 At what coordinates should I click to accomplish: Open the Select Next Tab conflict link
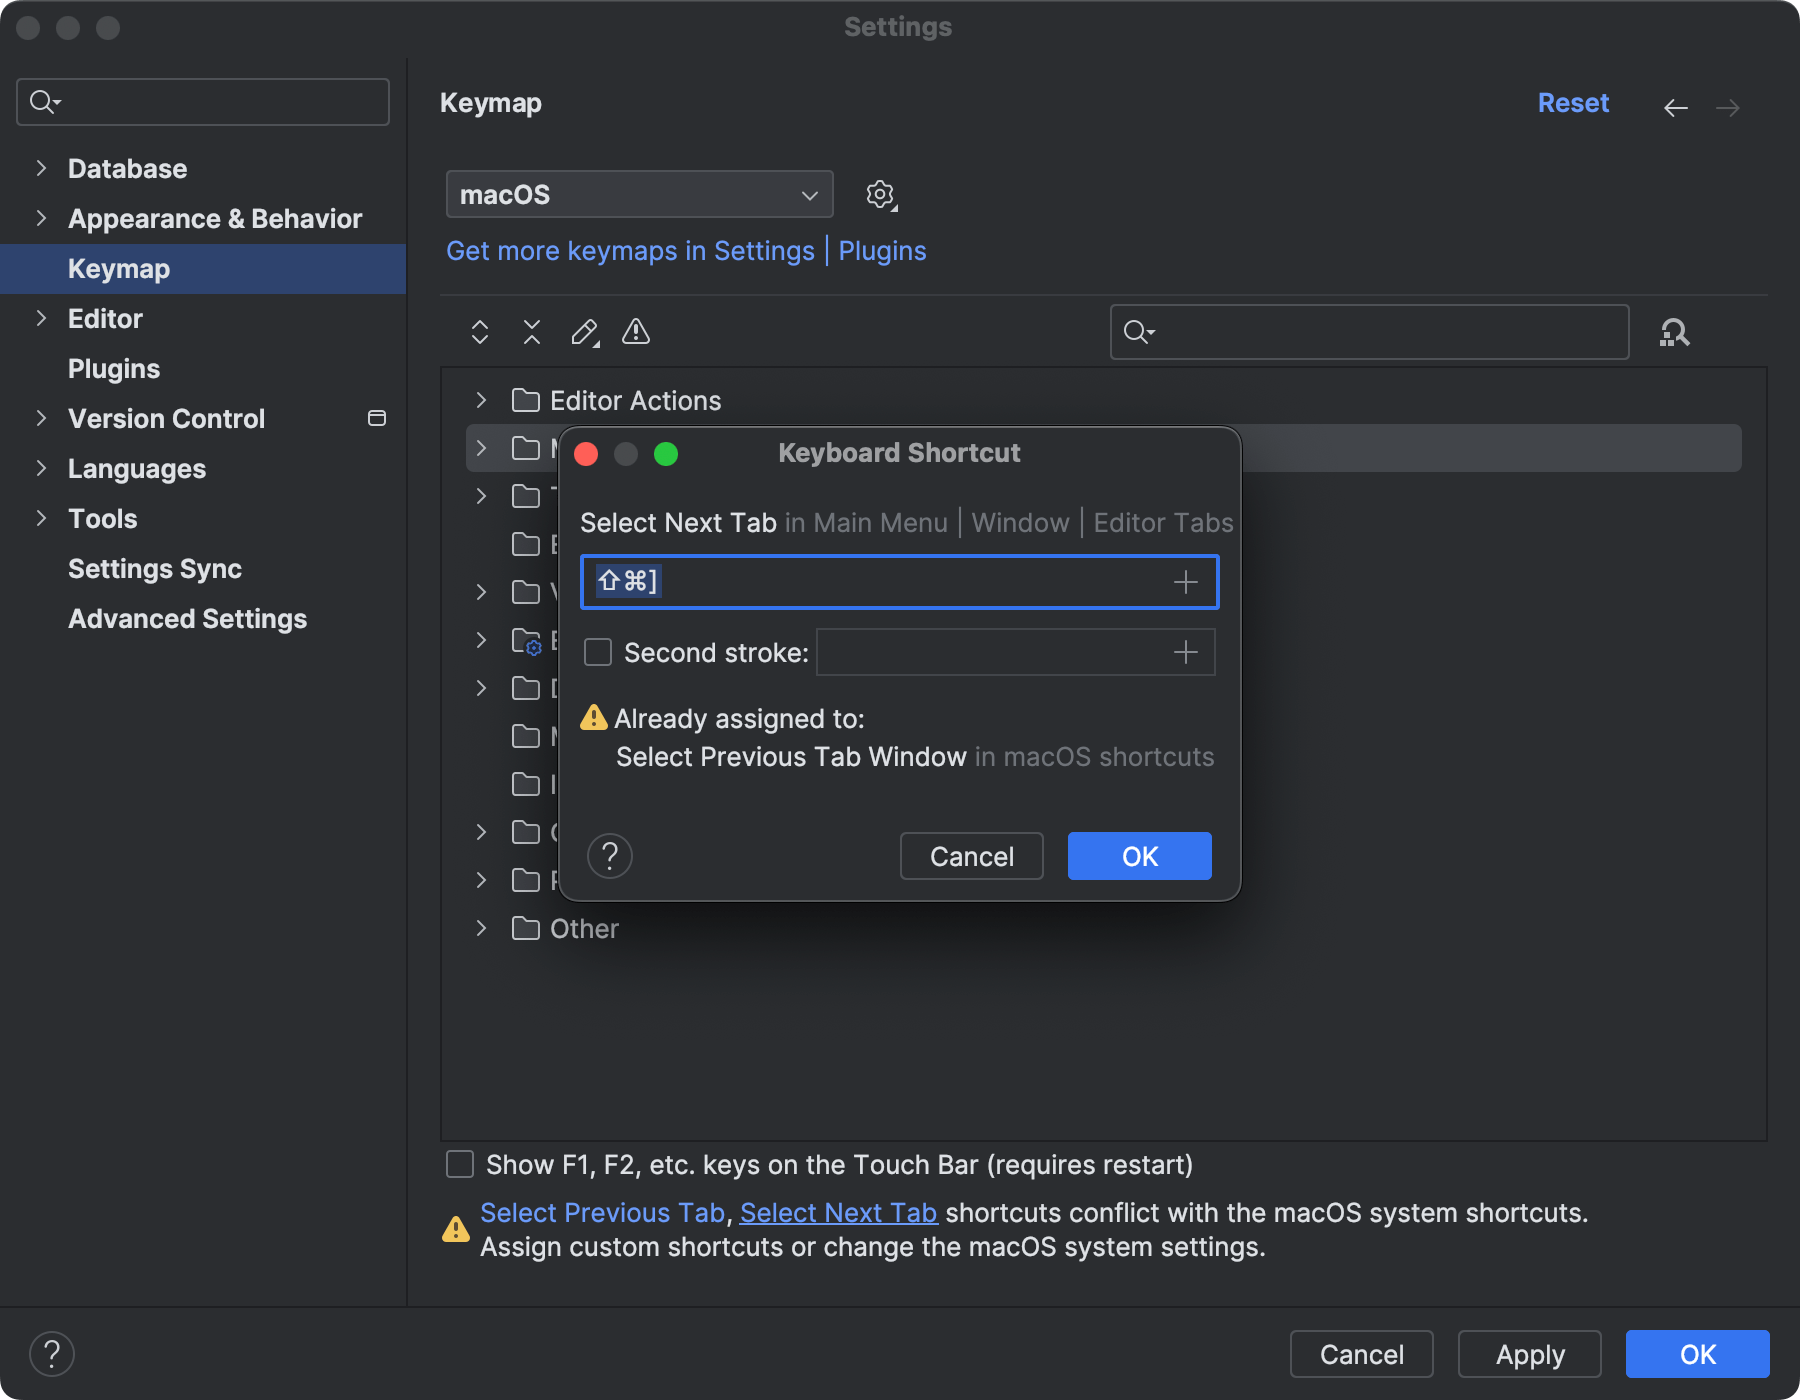click(838, 1212)
